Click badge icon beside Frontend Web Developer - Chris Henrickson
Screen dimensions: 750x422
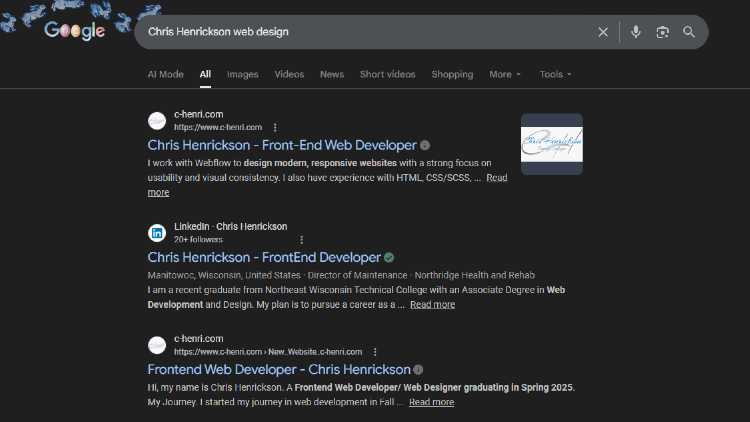pyautogui.click(x=418, y=369)
